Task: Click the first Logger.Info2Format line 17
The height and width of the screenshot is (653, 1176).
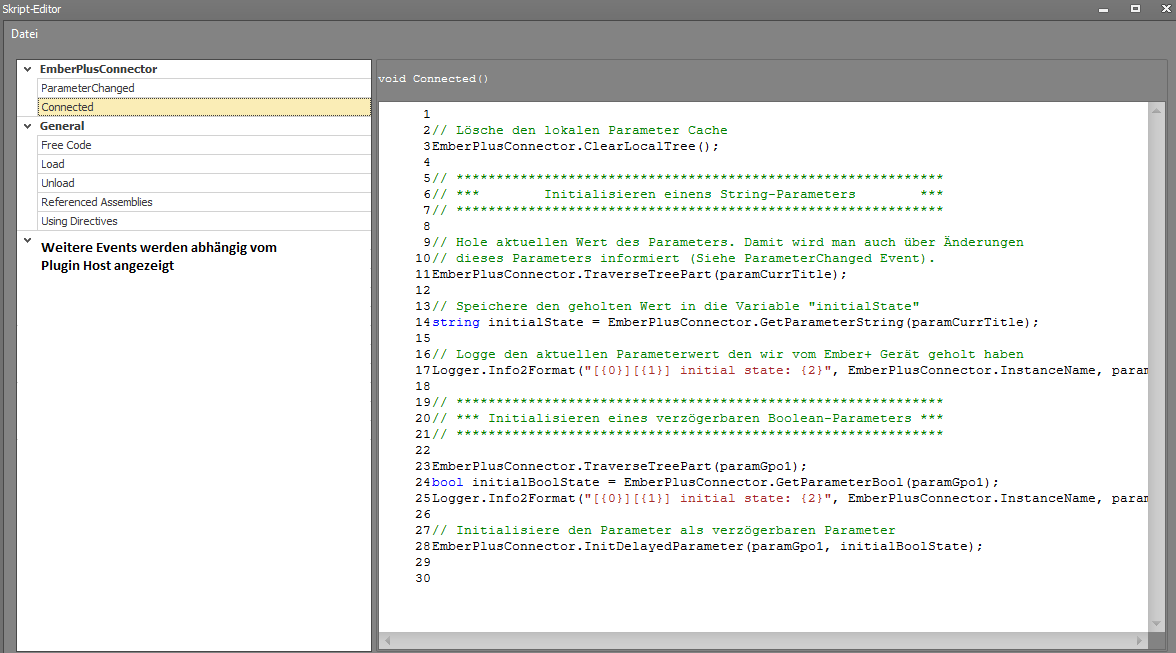Action: click(790, 370)
